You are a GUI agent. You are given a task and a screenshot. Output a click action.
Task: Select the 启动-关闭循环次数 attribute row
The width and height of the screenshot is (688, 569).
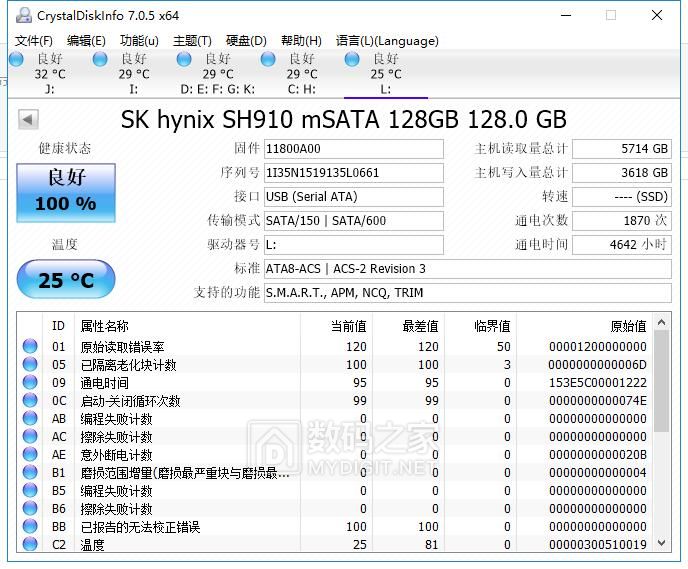coord(335,401)
